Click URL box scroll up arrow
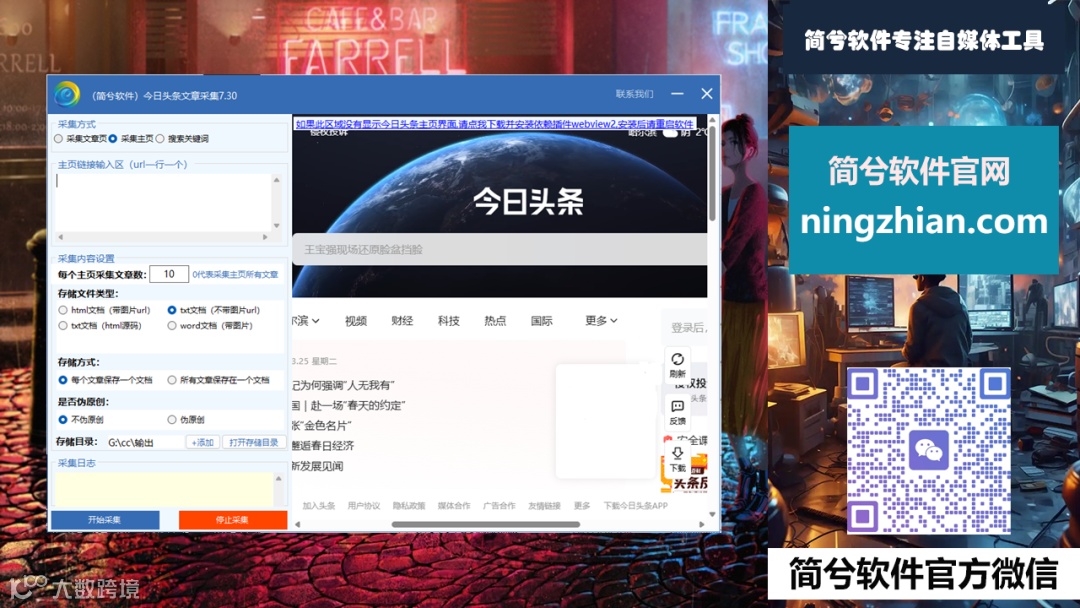The image size is (1080, 608). (x=276, y=180)
